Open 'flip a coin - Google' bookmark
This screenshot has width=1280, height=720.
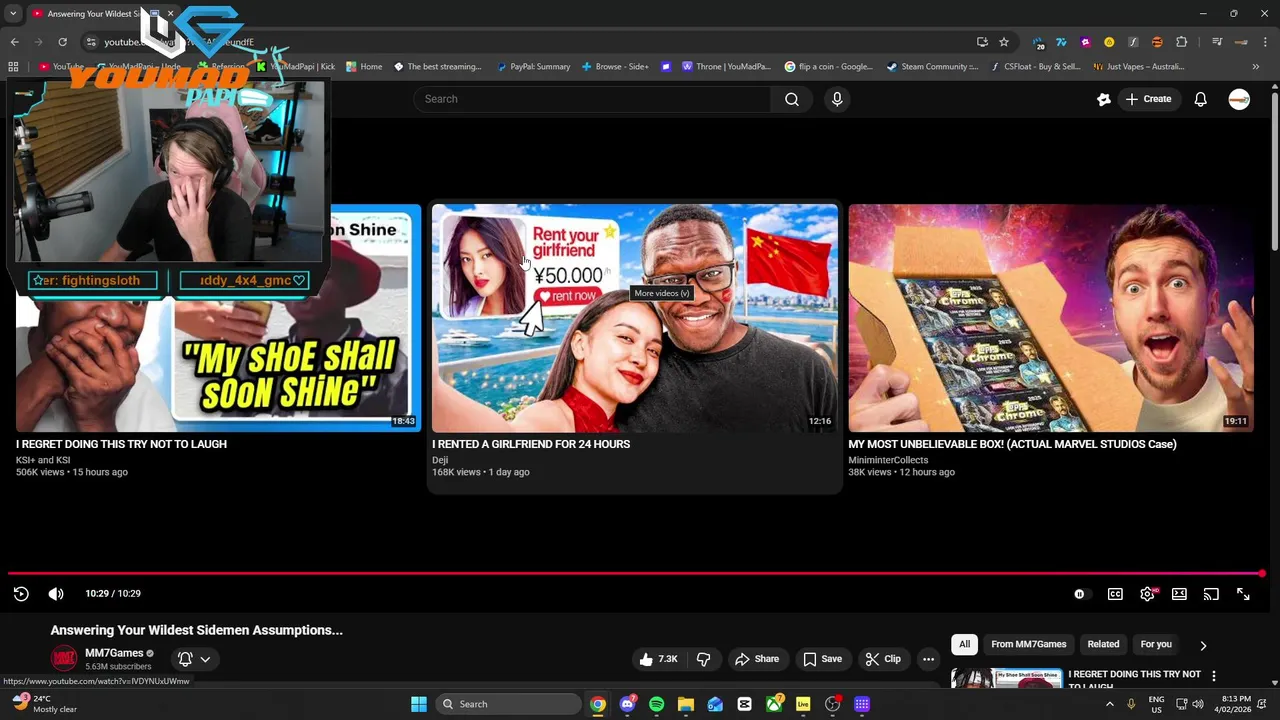pyautogui.click(x=829, y=67)
